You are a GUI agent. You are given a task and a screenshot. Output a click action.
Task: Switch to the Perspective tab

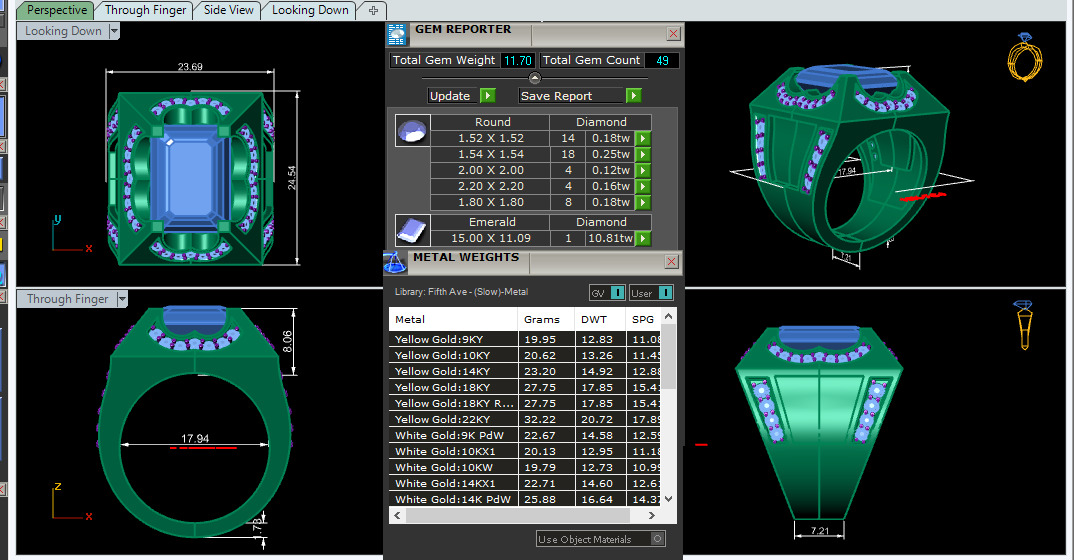(56, 10)
